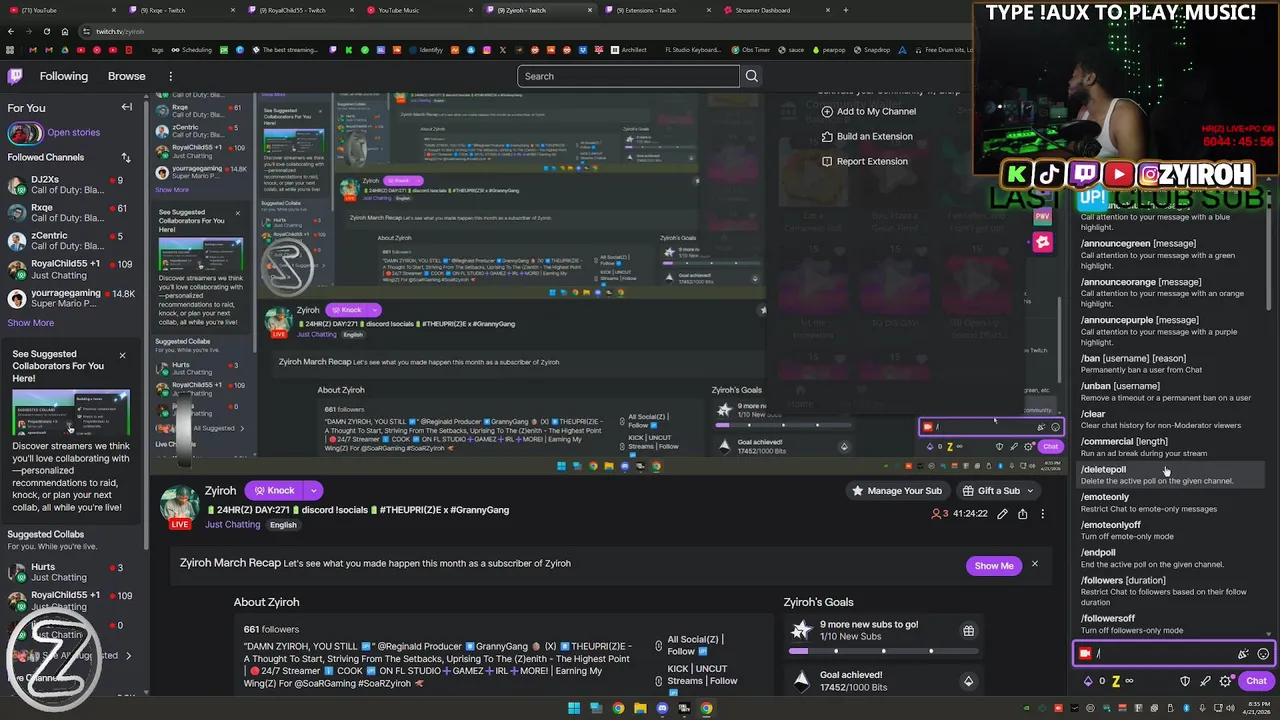Click Zyiroh channel avatar with LIVE badge

[180, 507]
